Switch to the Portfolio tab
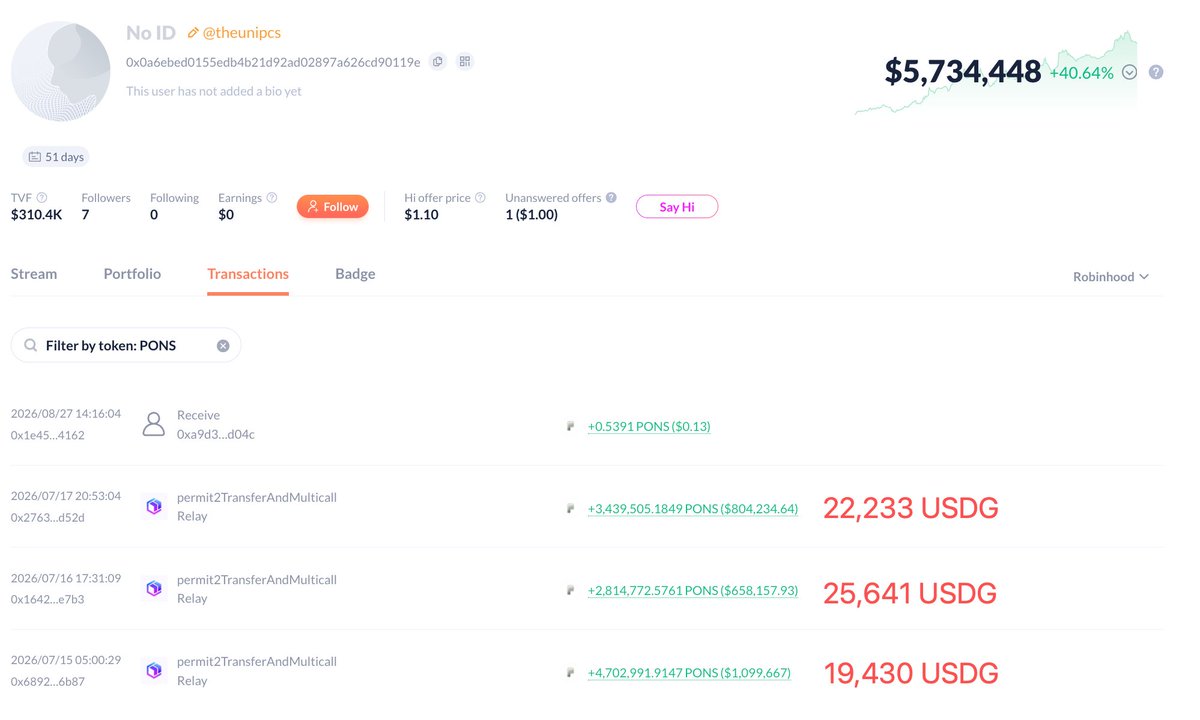 [132, 274]
